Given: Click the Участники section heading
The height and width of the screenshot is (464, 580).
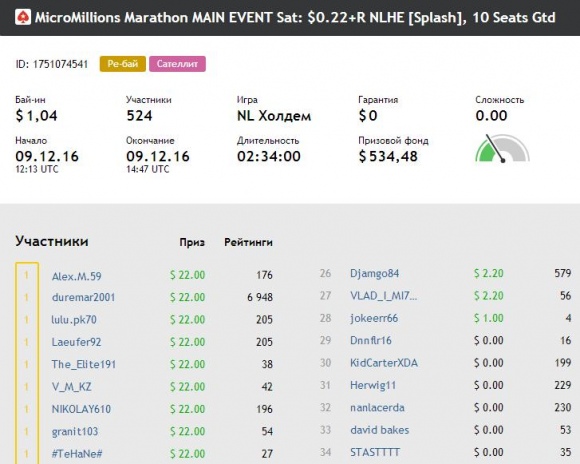Looking at the screenshot, I should coord(52,241).
